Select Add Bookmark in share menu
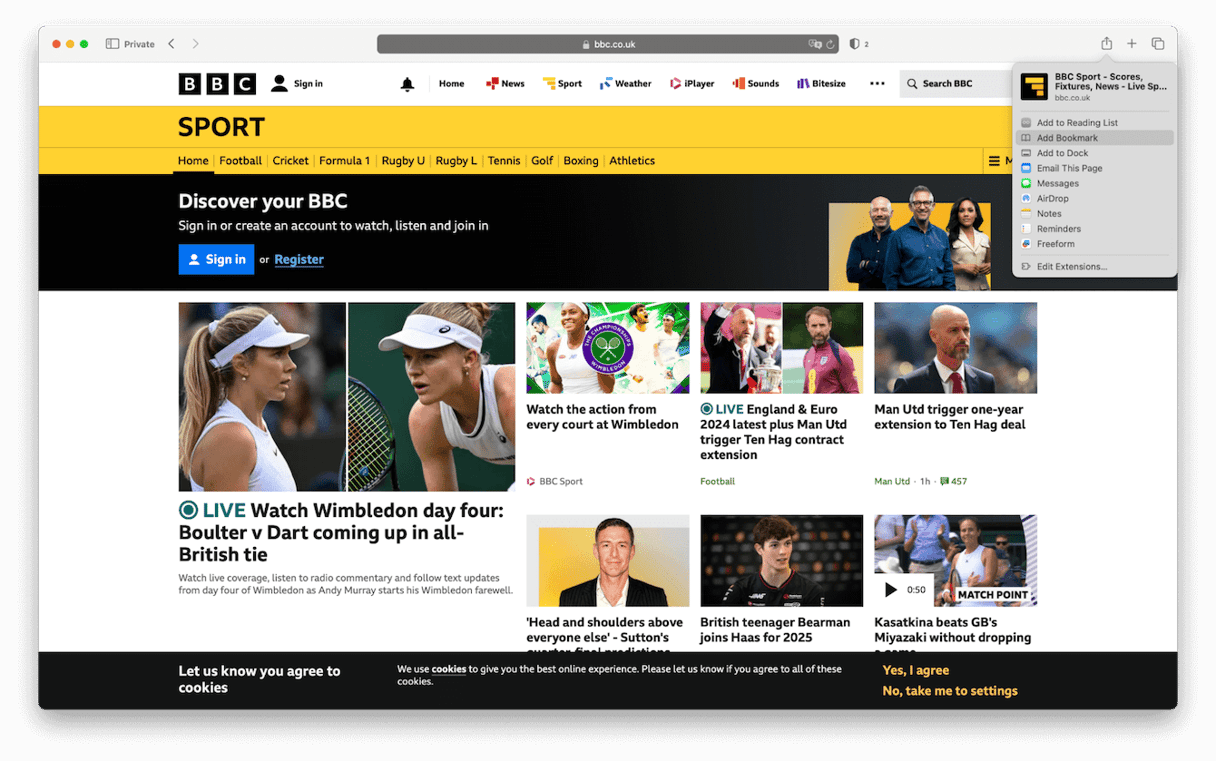This screenshot has height=761, width=1216. (x=1067, y=138)
